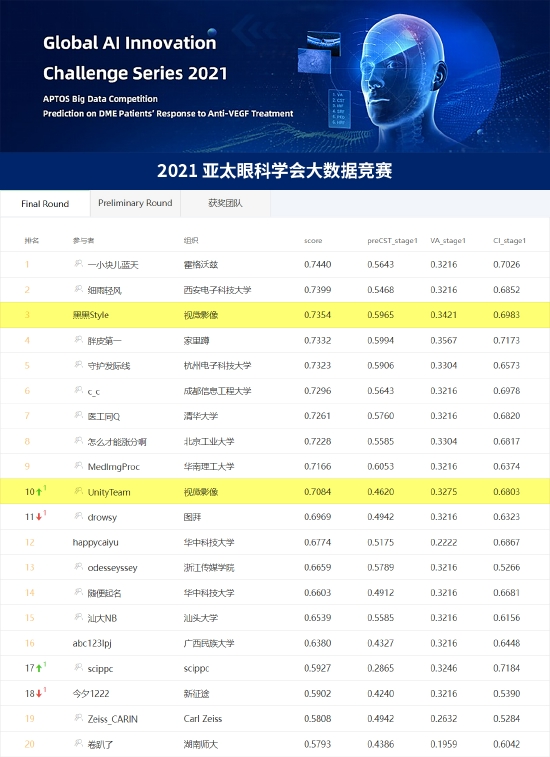Click the VA_stage1 column header
This screenshot has height=757, width=550.
pyautogui.click(x=448, y=240)
